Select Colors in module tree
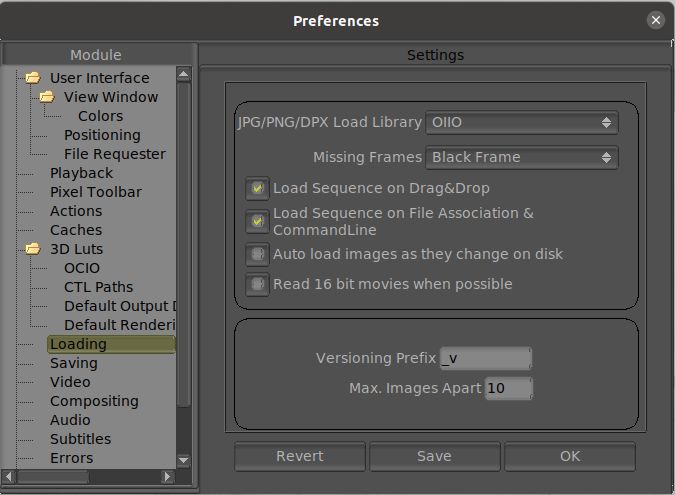Image resolution: width=675 pixels, height=495 pixels. (x=100, y=116)
